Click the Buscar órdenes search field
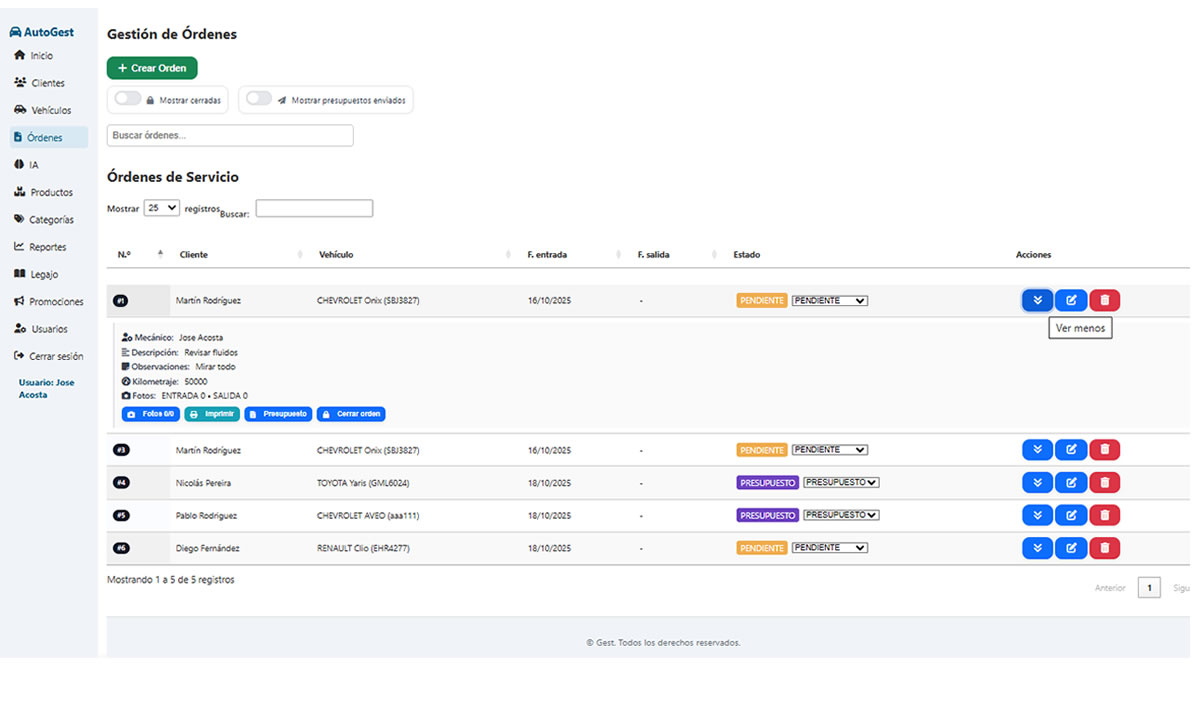The width and height of the screenshot is (1193, 721). pyautogui.click(x=230, y=135)
